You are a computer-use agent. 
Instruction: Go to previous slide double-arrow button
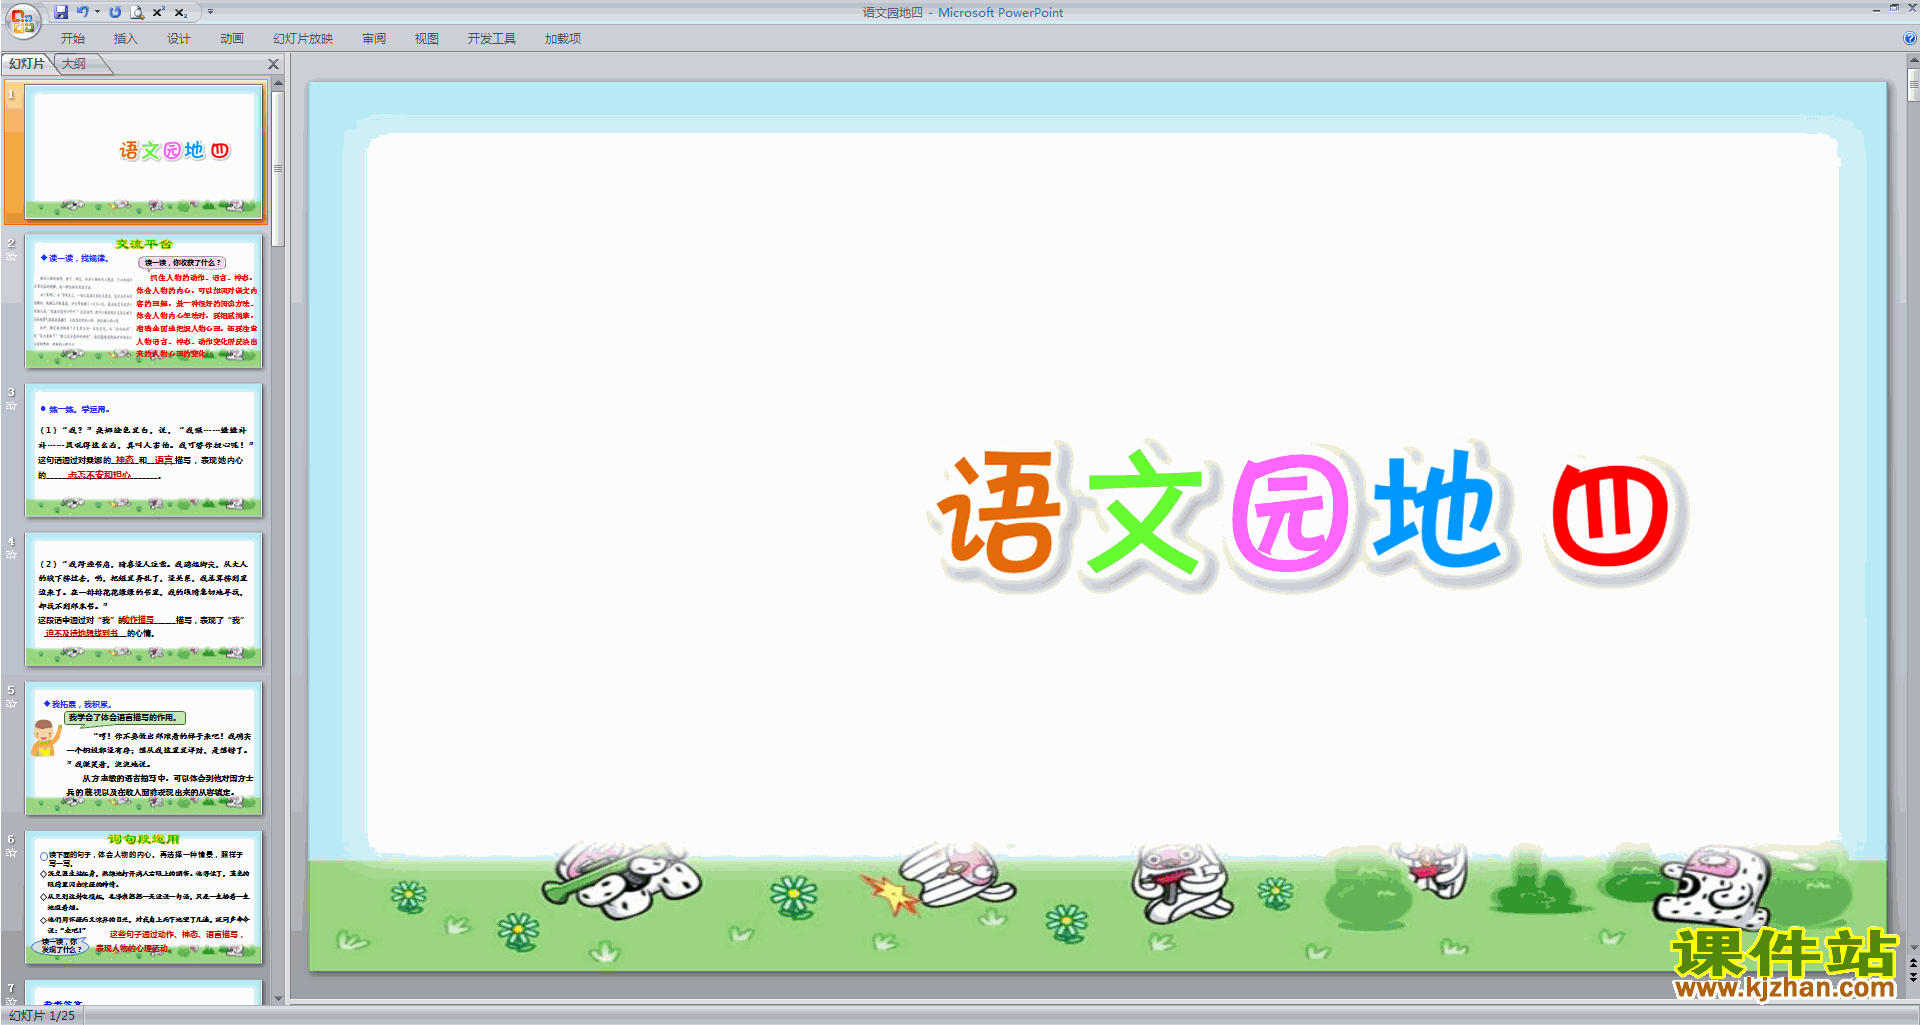pos(1913,964)
